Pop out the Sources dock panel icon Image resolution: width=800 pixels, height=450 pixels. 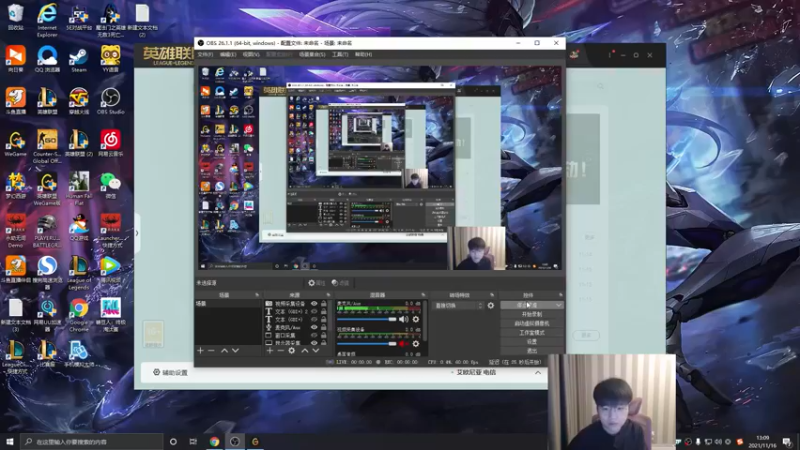pyautogui.click(x=328, y=295)
